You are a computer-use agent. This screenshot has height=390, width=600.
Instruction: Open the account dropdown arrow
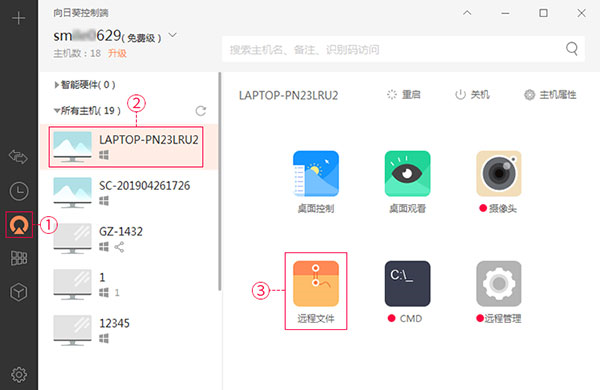173,35
